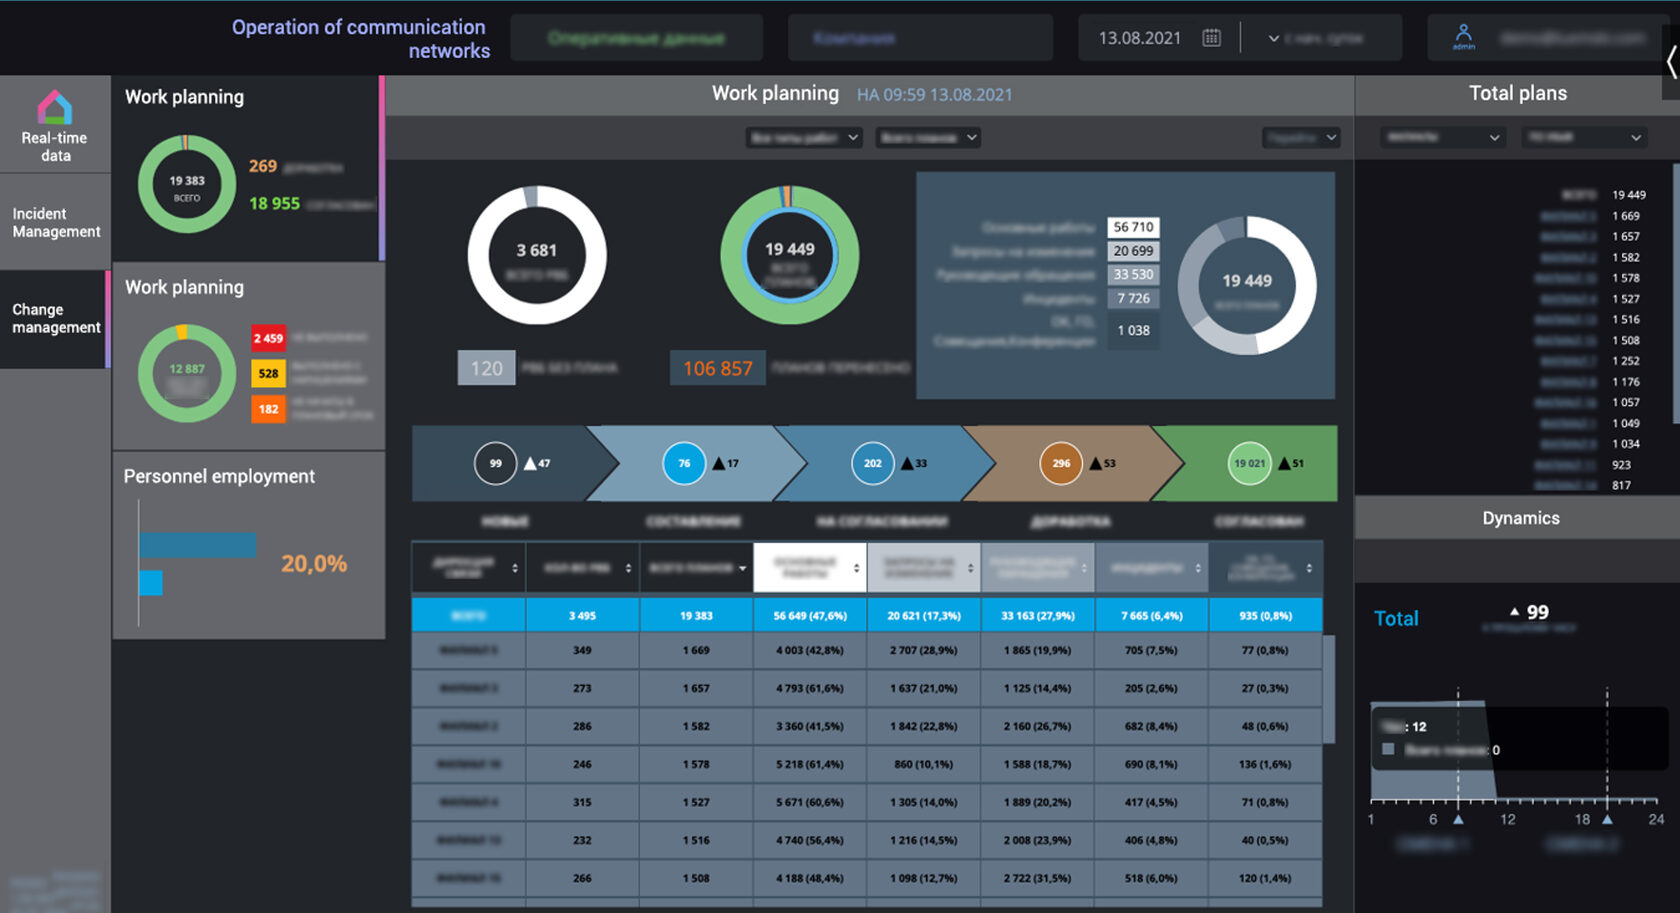Open the rightmost dropdown in the Work planning filter bar
The height and width of the screenshot is (913, 1680).
(1301, 138)
